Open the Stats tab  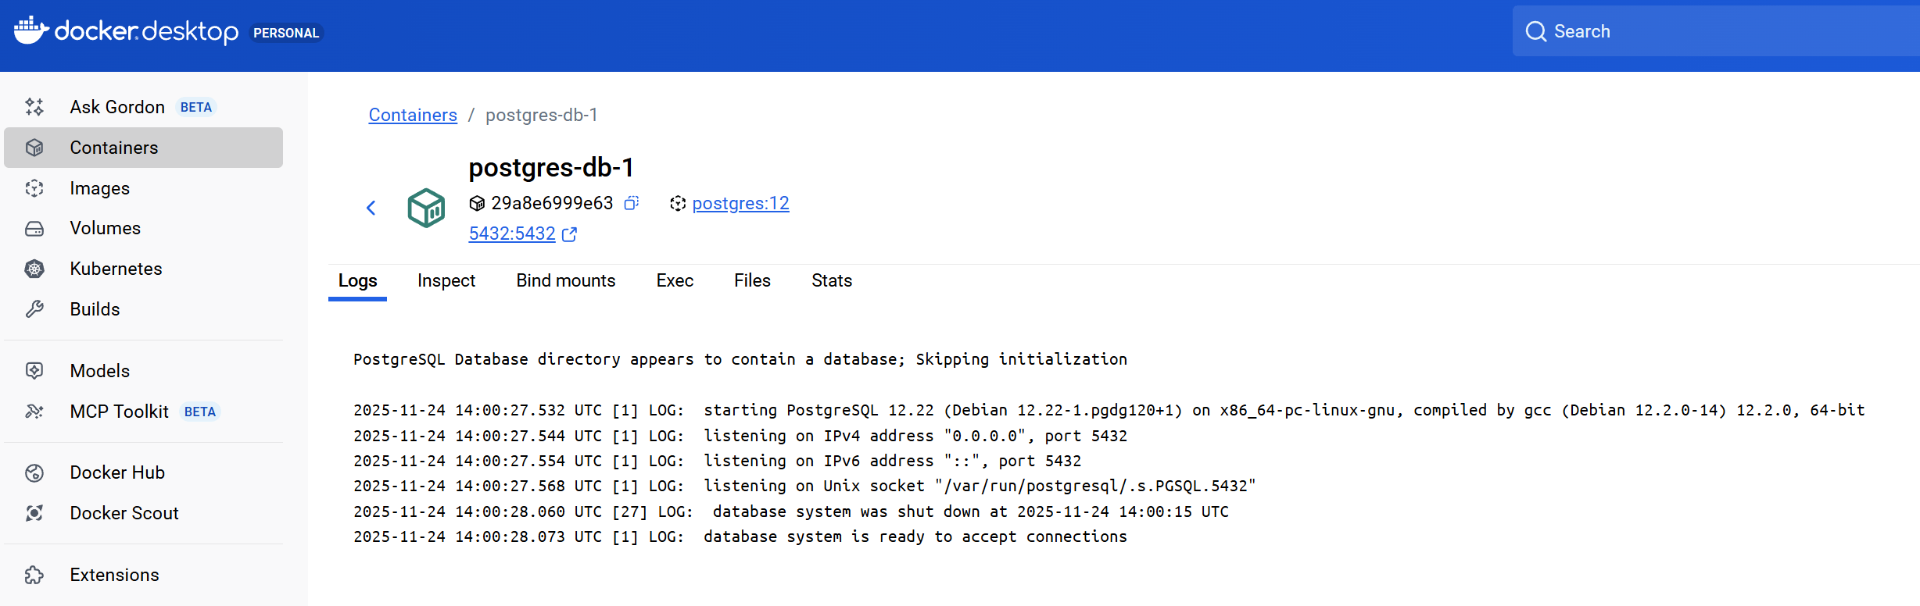[x=831, y=281]
